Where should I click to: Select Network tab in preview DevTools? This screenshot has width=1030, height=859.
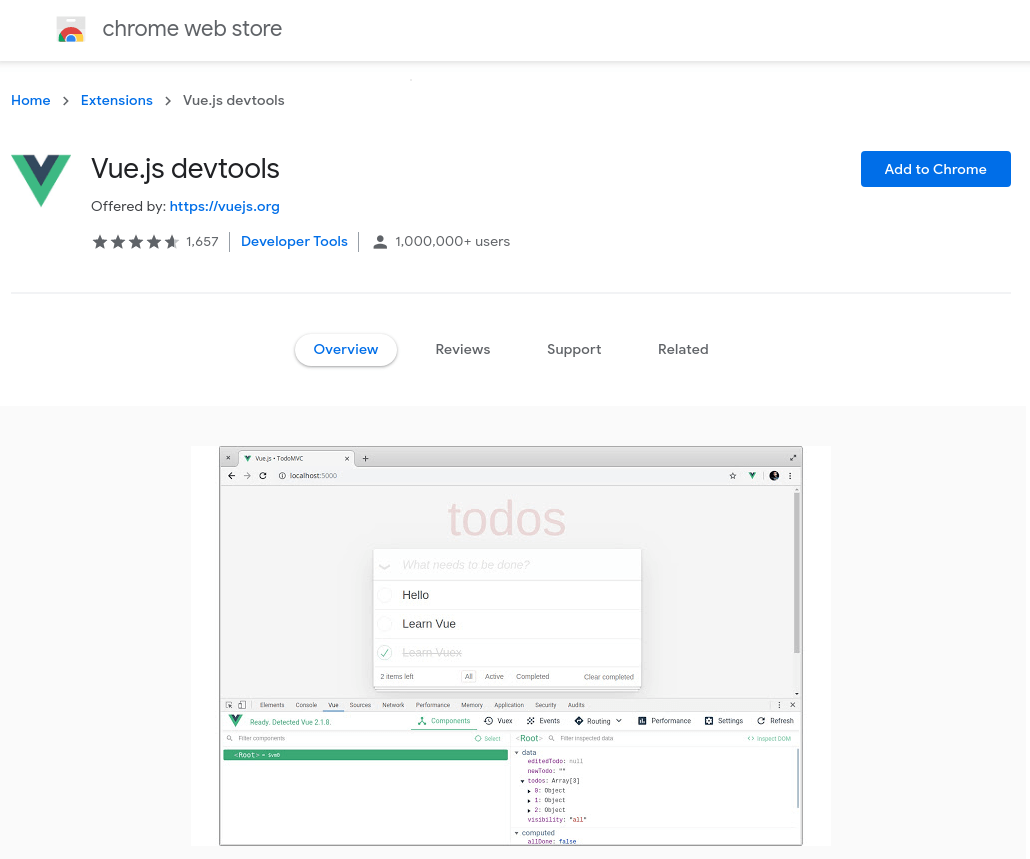393,705
